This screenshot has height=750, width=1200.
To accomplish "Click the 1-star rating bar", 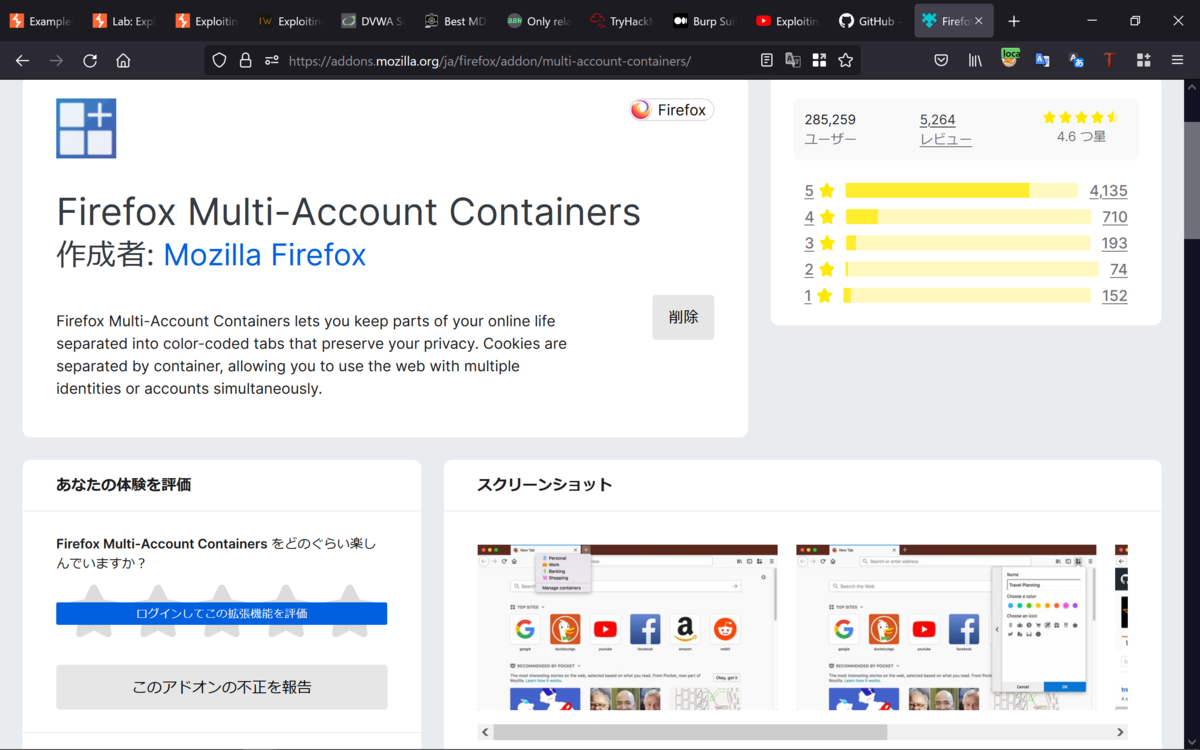I will point(968,295).
